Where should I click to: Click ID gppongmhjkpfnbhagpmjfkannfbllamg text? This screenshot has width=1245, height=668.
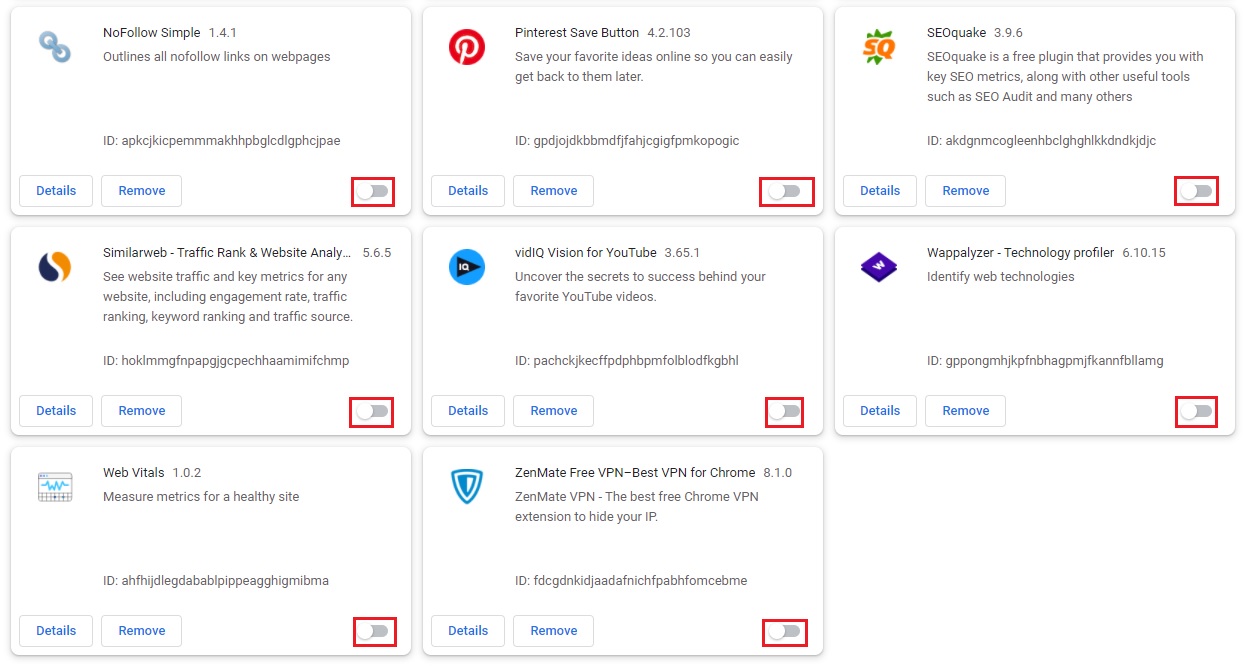(x=1045, y=361)
